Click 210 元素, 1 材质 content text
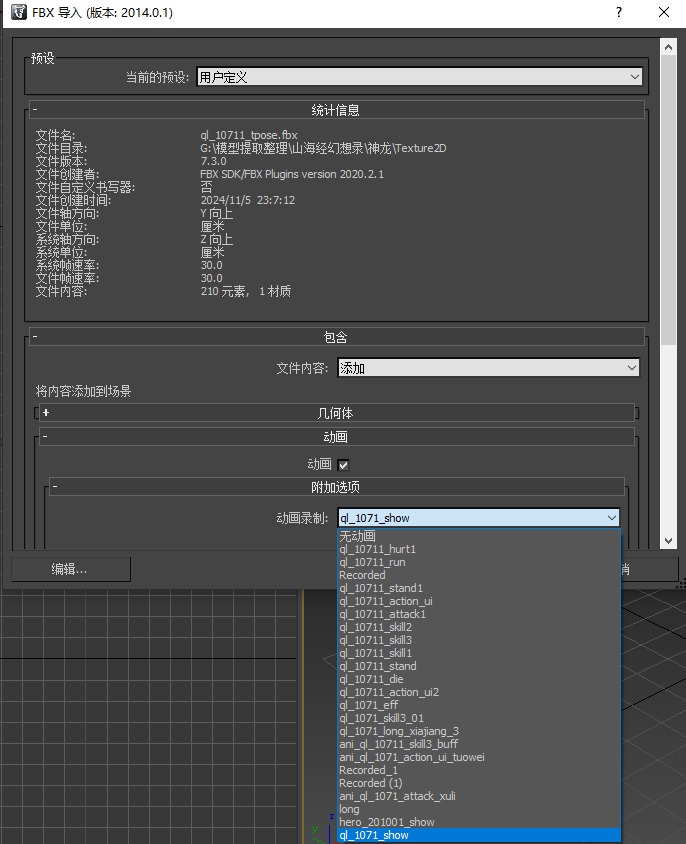The image size is (686, 844). pyautogui.click(x=246, y=291)
